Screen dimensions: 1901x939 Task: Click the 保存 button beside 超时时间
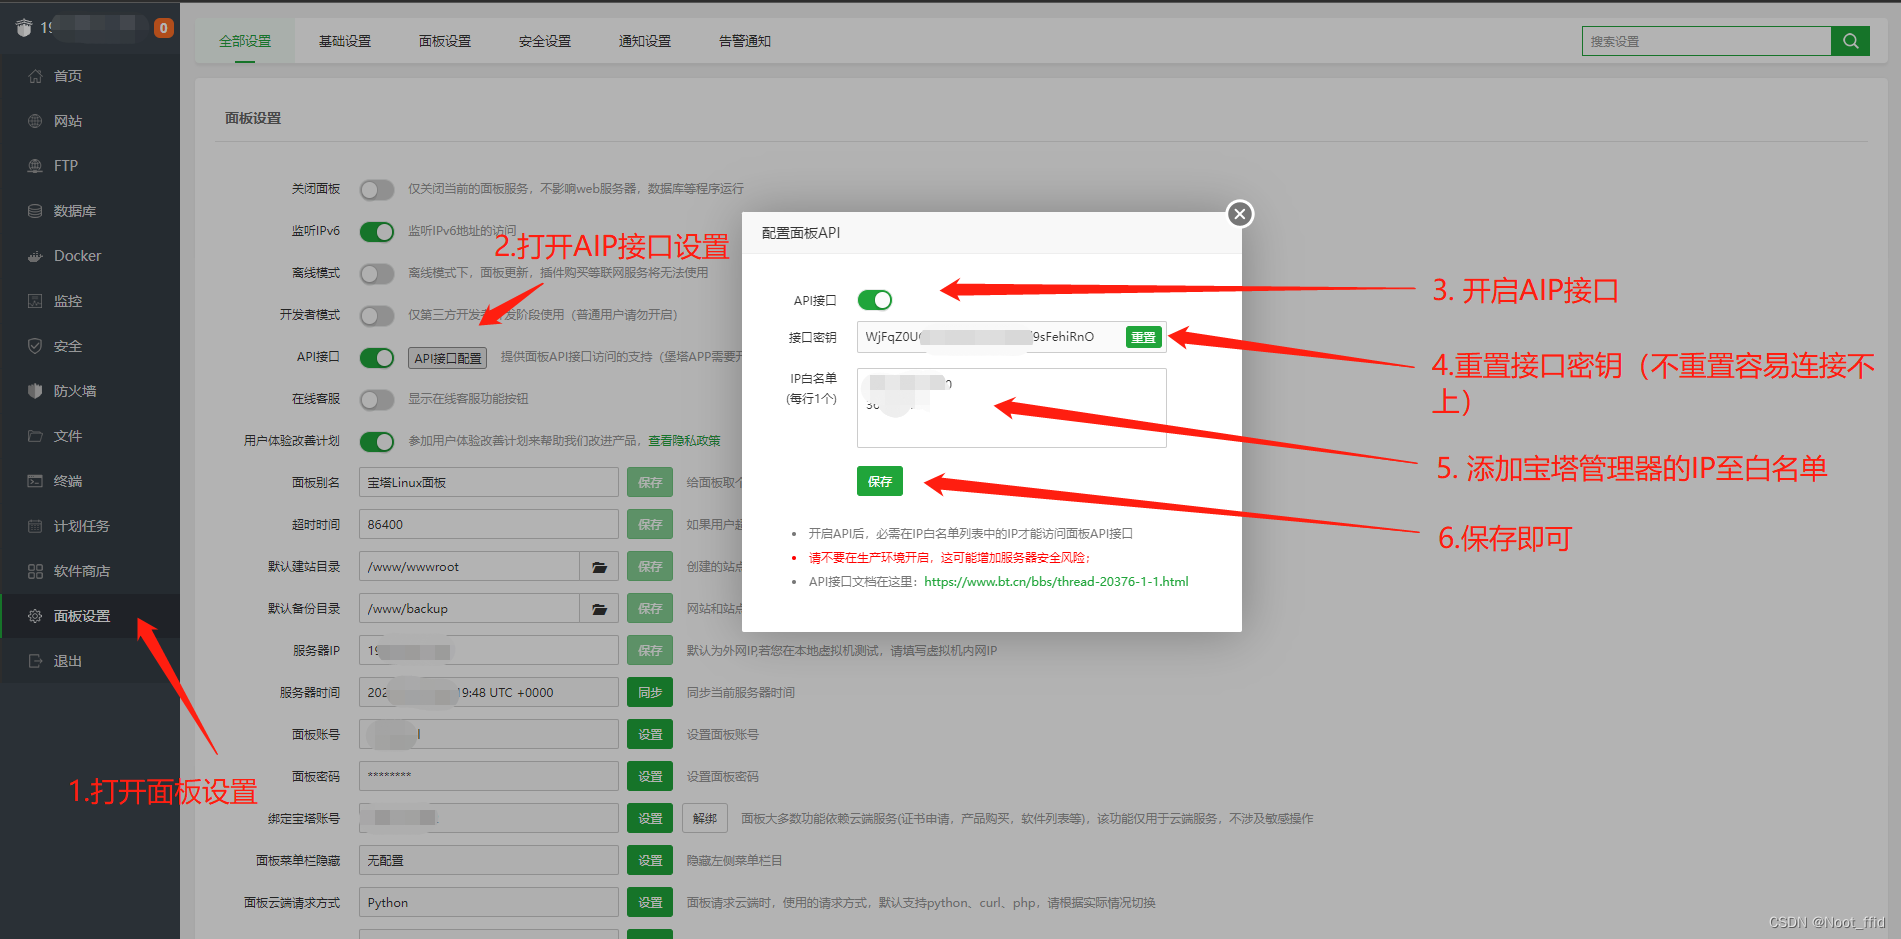[650, 525]
